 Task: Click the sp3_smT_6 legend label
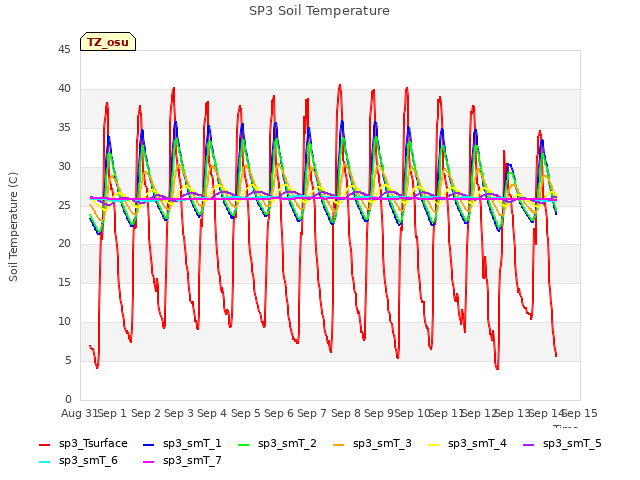[88, 460]
